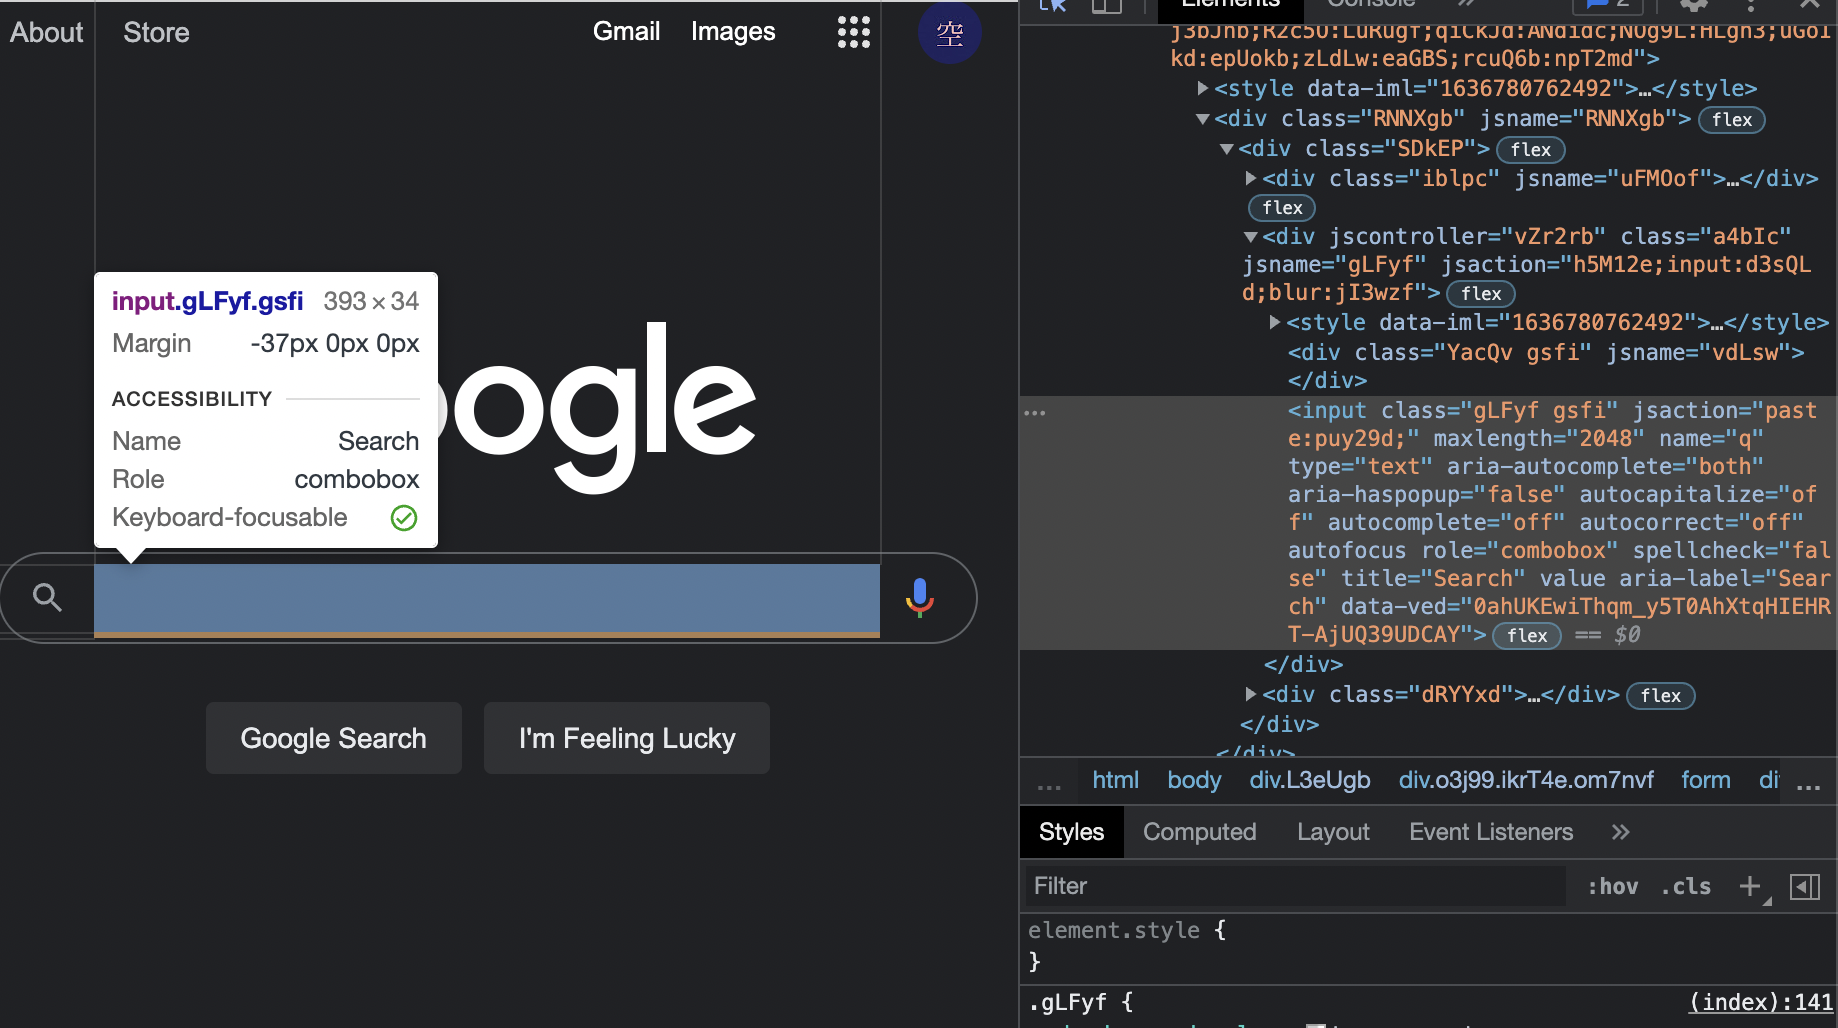Select div.o3j99.ikrT4e.om7nvf breadcrumb
The width and height of the screenshot is (1838, 1028).
coord(1526,780)
